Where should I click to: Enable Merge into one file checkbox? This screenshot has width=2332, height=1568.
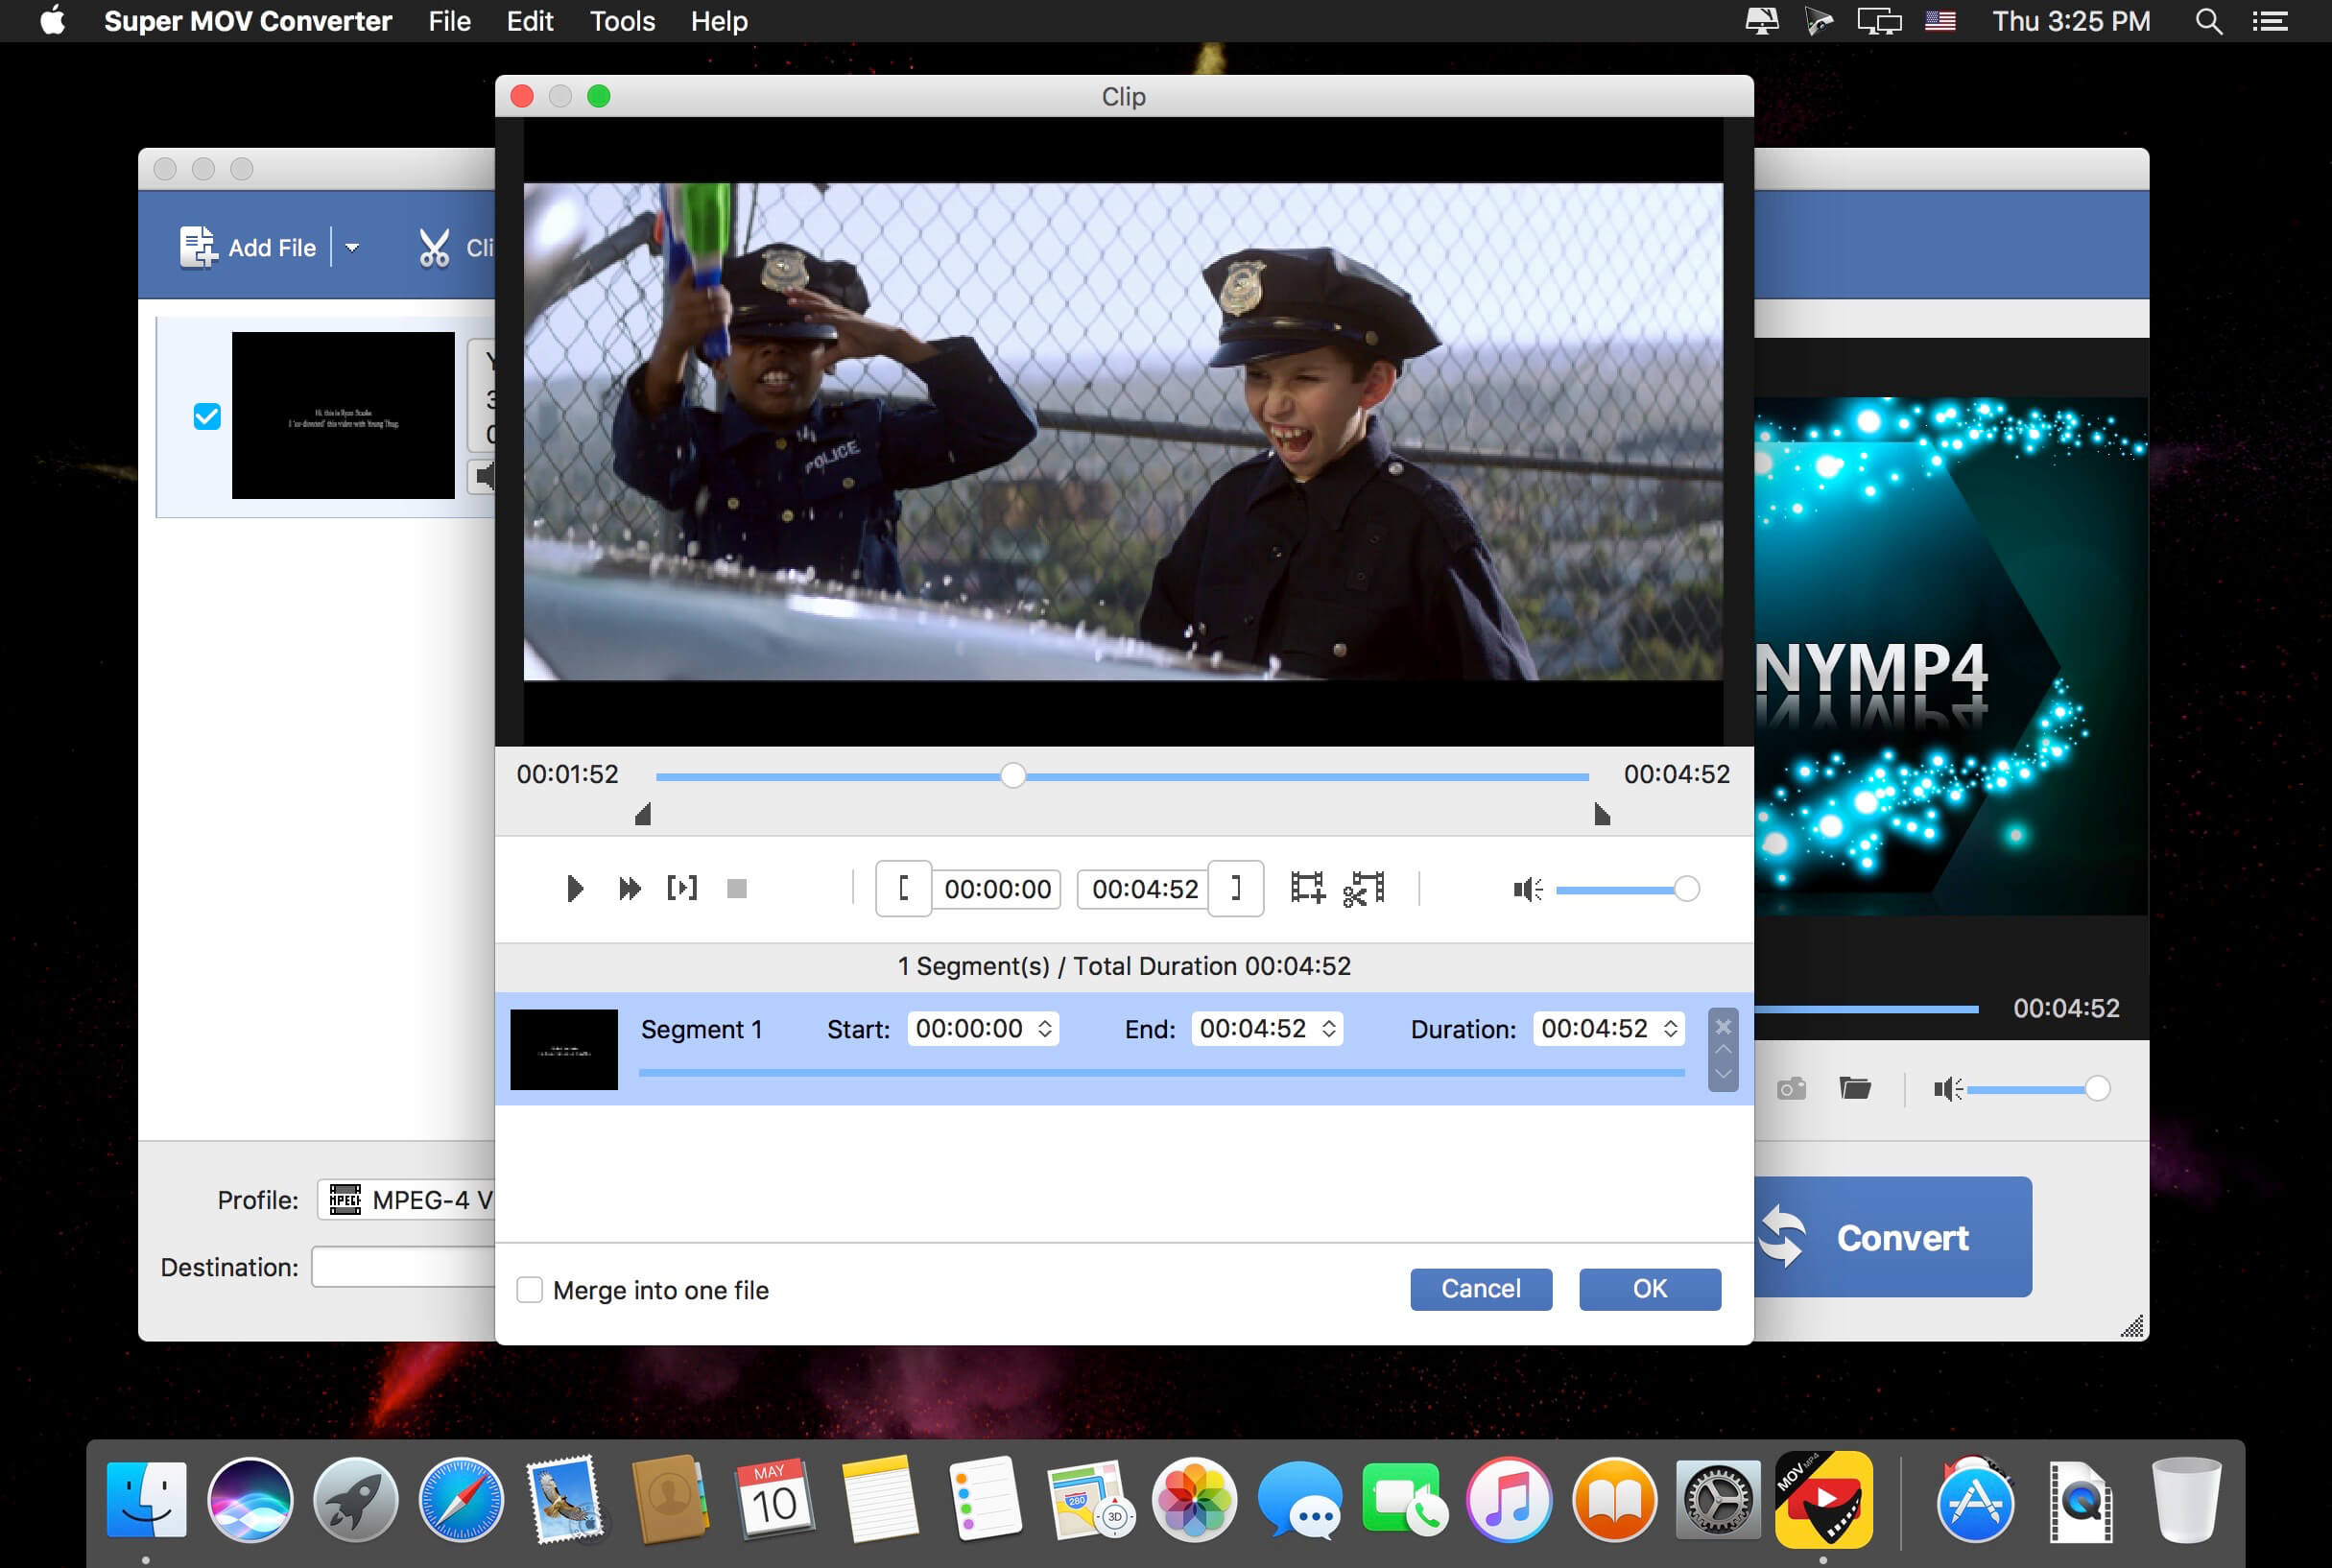pos(529,1289)
